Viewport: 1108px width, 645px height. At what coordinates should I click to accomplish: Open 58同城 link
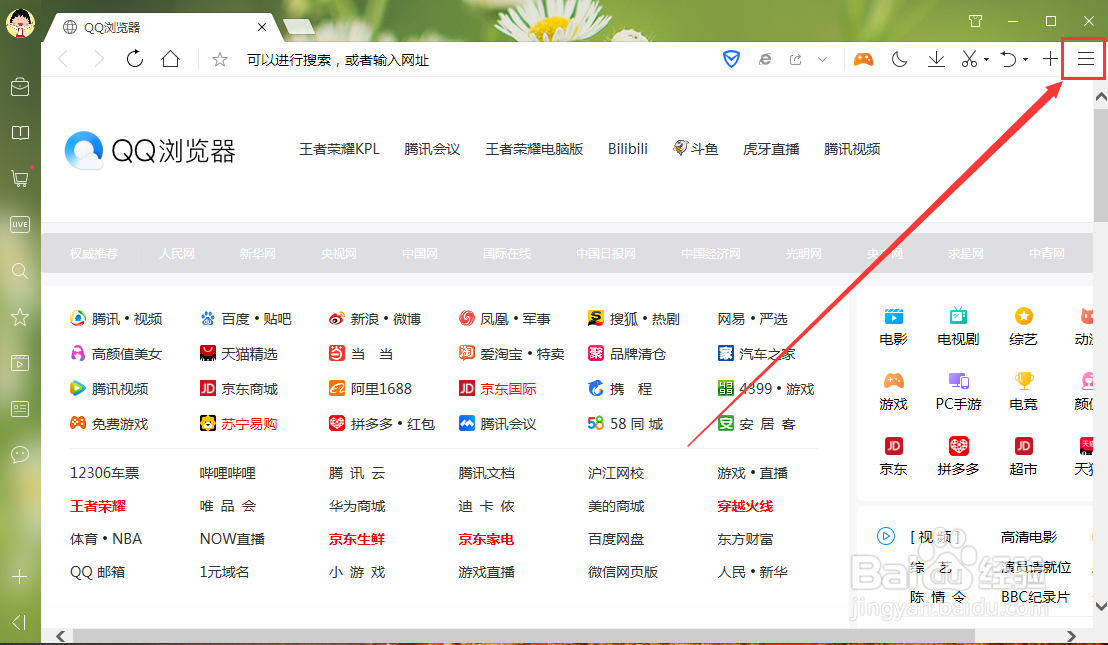pos(625,424)
